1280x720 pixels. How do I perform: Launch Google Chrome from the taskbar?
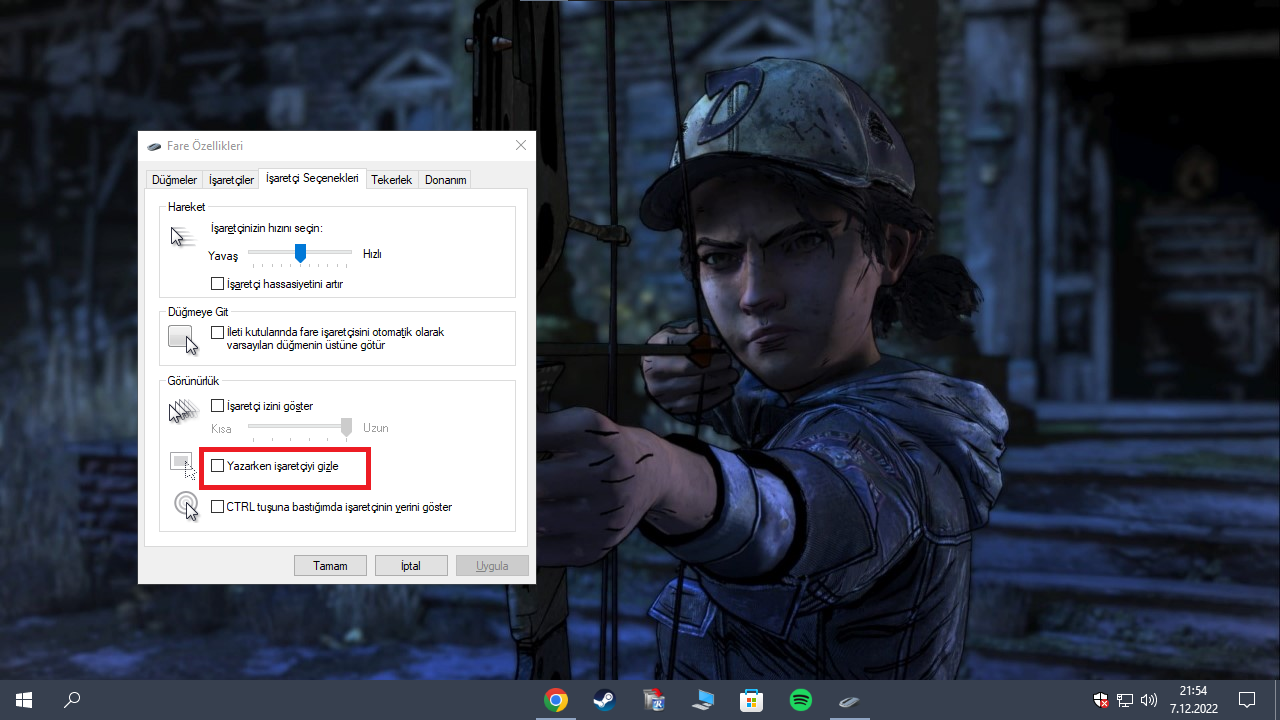556,700
